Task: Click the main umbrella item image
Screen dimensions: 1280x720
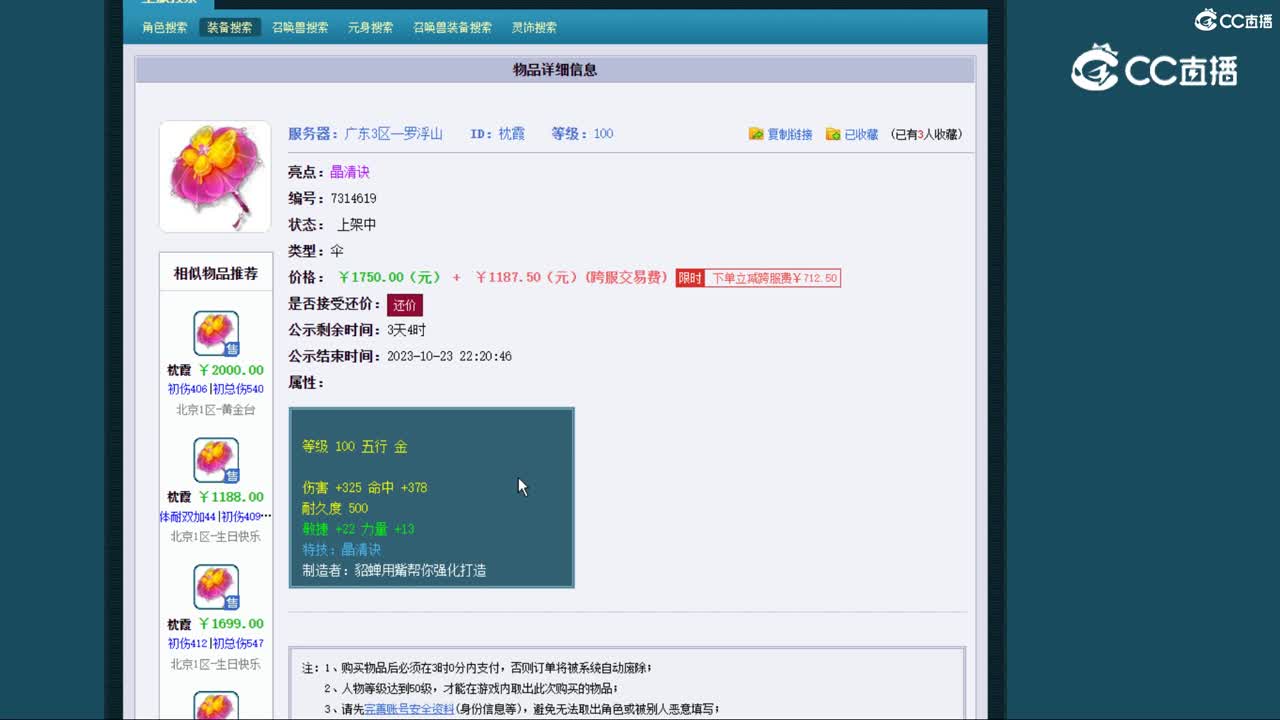Action: click(x=214, y=176)
